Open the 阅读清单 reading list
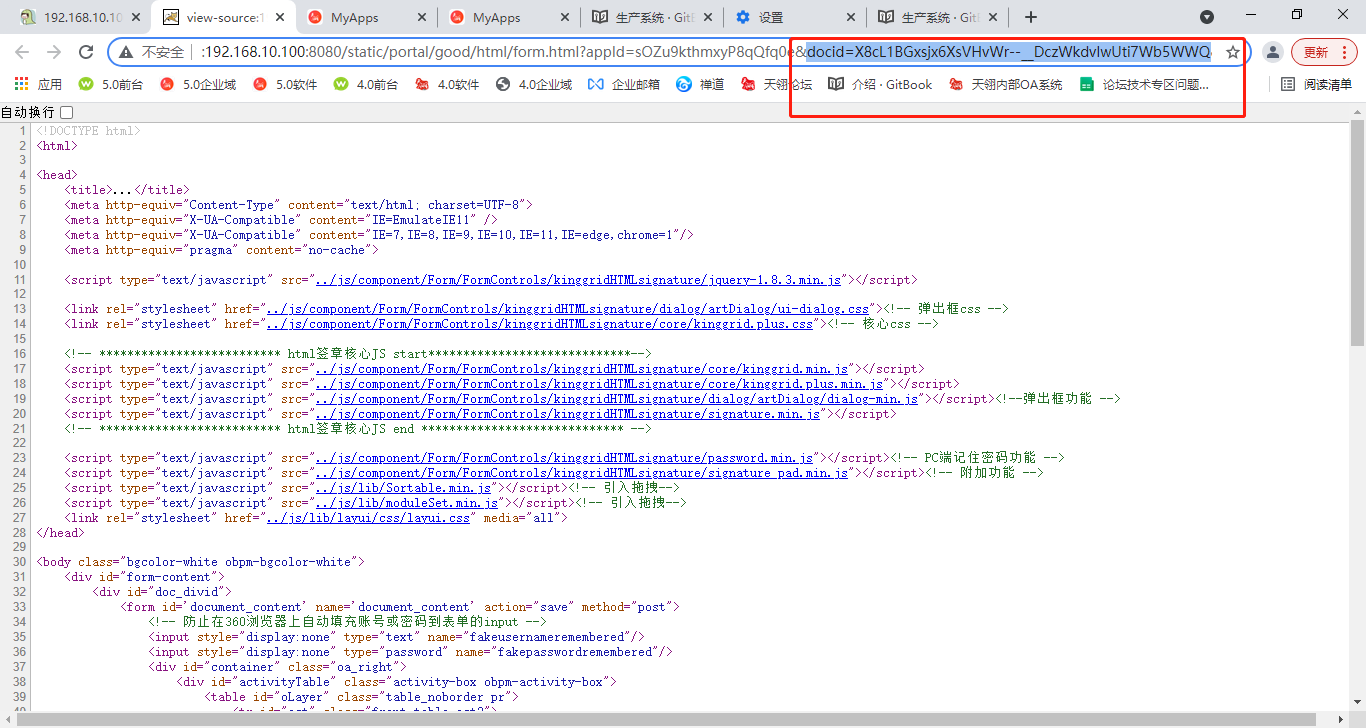This screenshot has width=1366, height=728. tap(1317, 85)
